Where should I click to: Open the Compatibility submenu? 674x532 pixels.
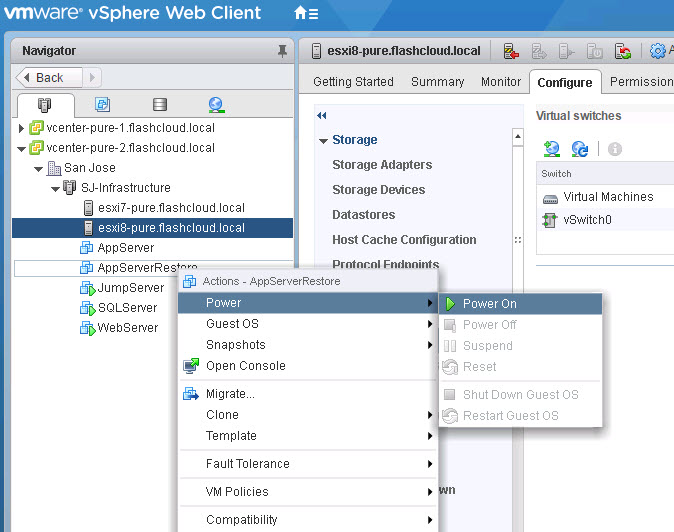click(307, 520)
